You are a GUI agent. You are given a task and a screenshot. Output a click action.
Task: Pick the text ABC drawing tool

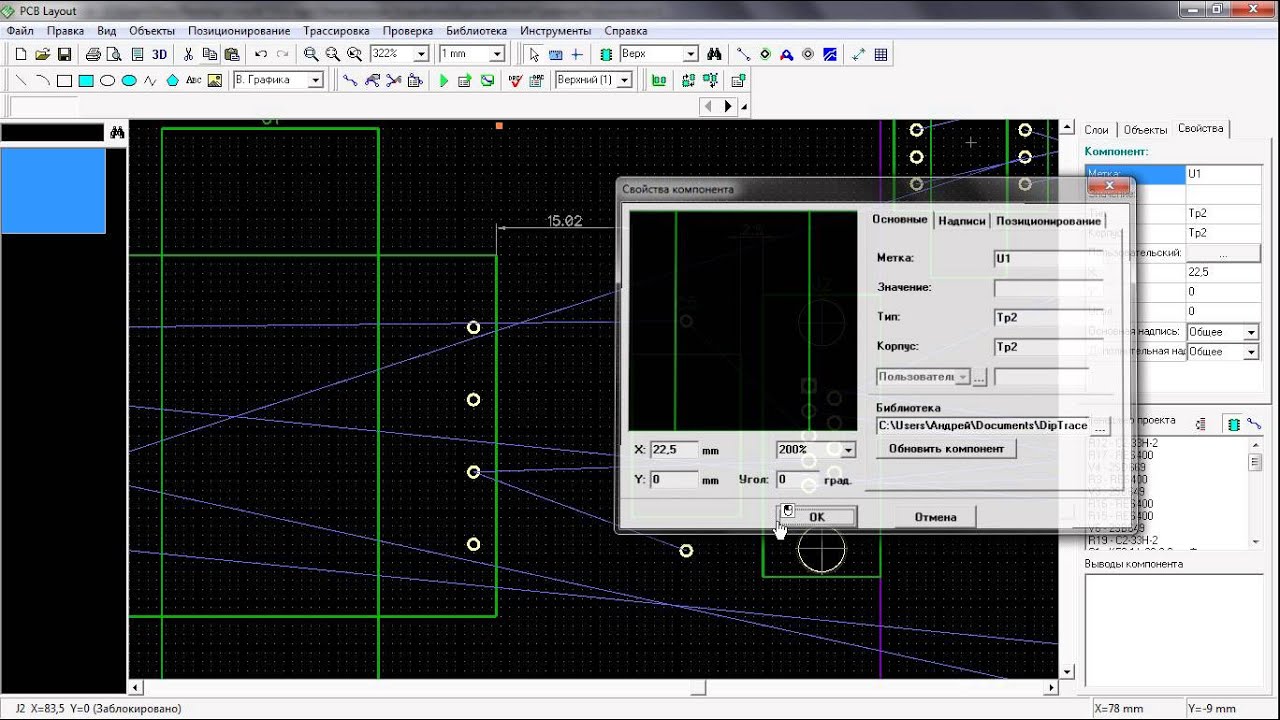point(194,80)
